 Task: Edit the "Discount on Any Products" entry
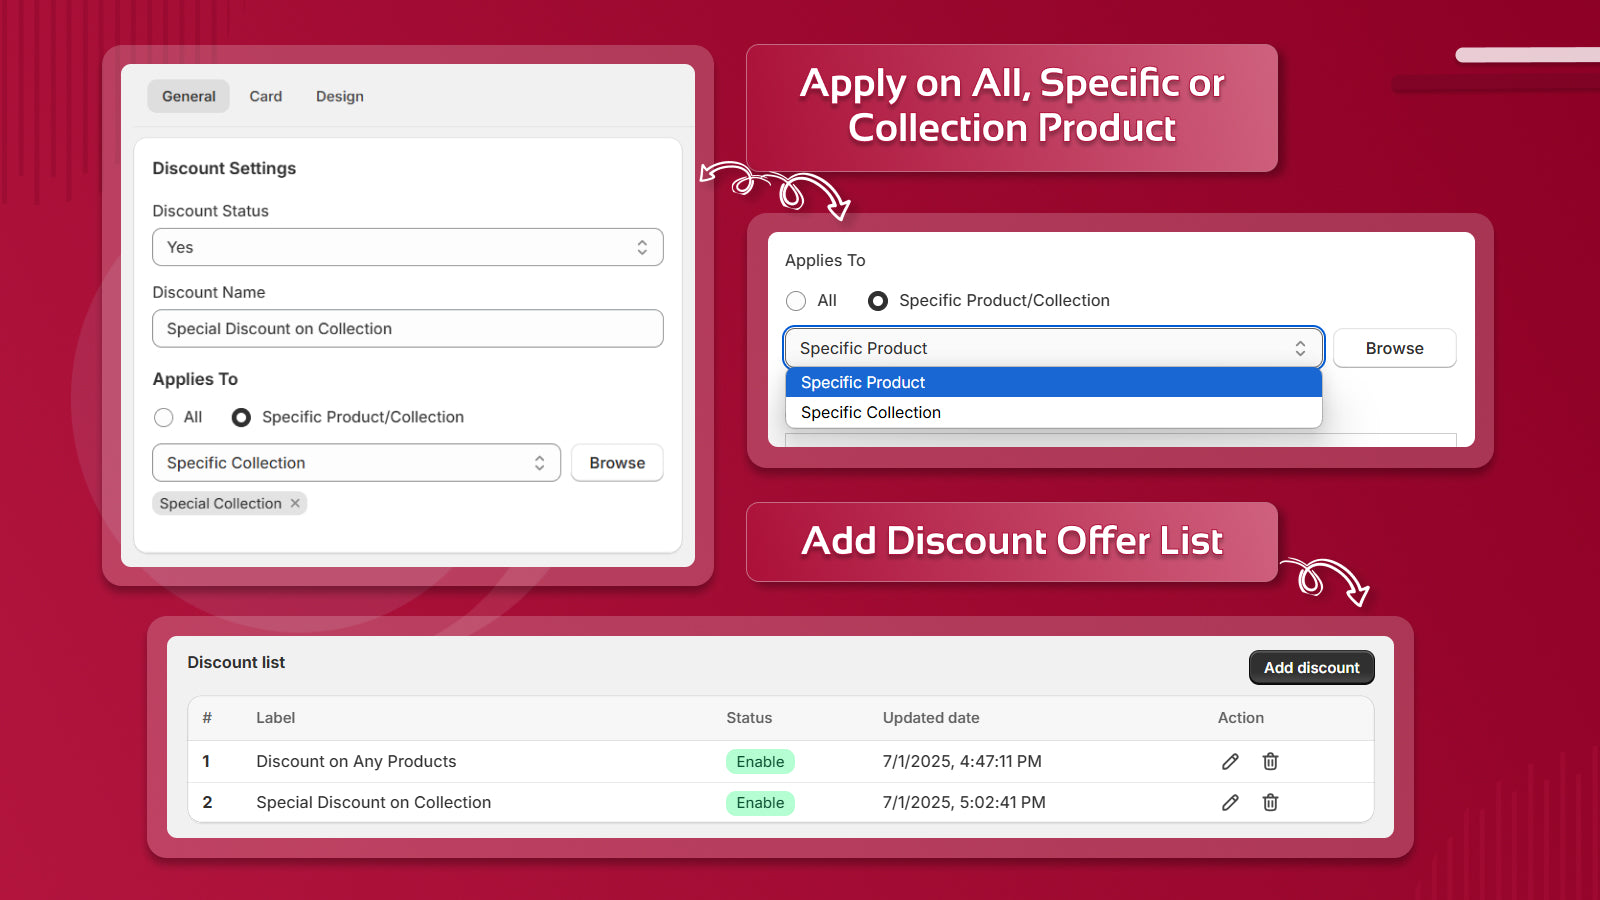(x=1229, y=761)
